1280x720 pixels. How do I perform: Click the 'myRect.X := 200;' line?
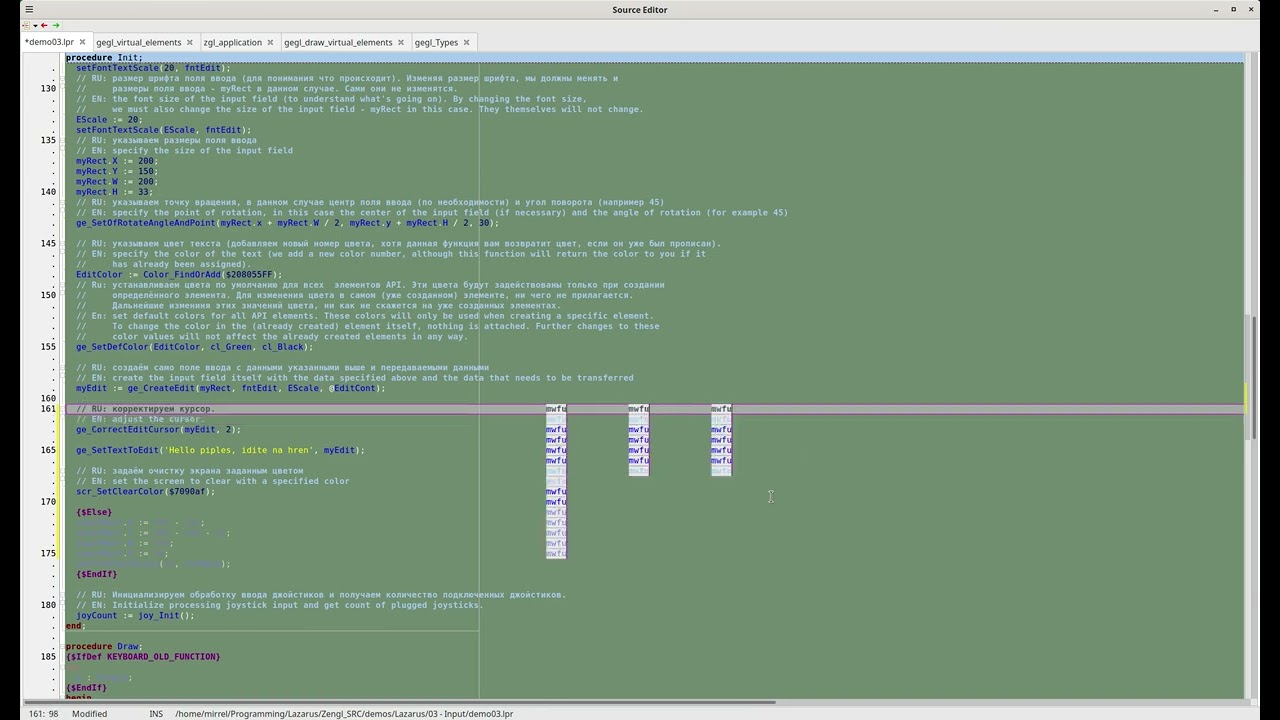click(118, 161)
